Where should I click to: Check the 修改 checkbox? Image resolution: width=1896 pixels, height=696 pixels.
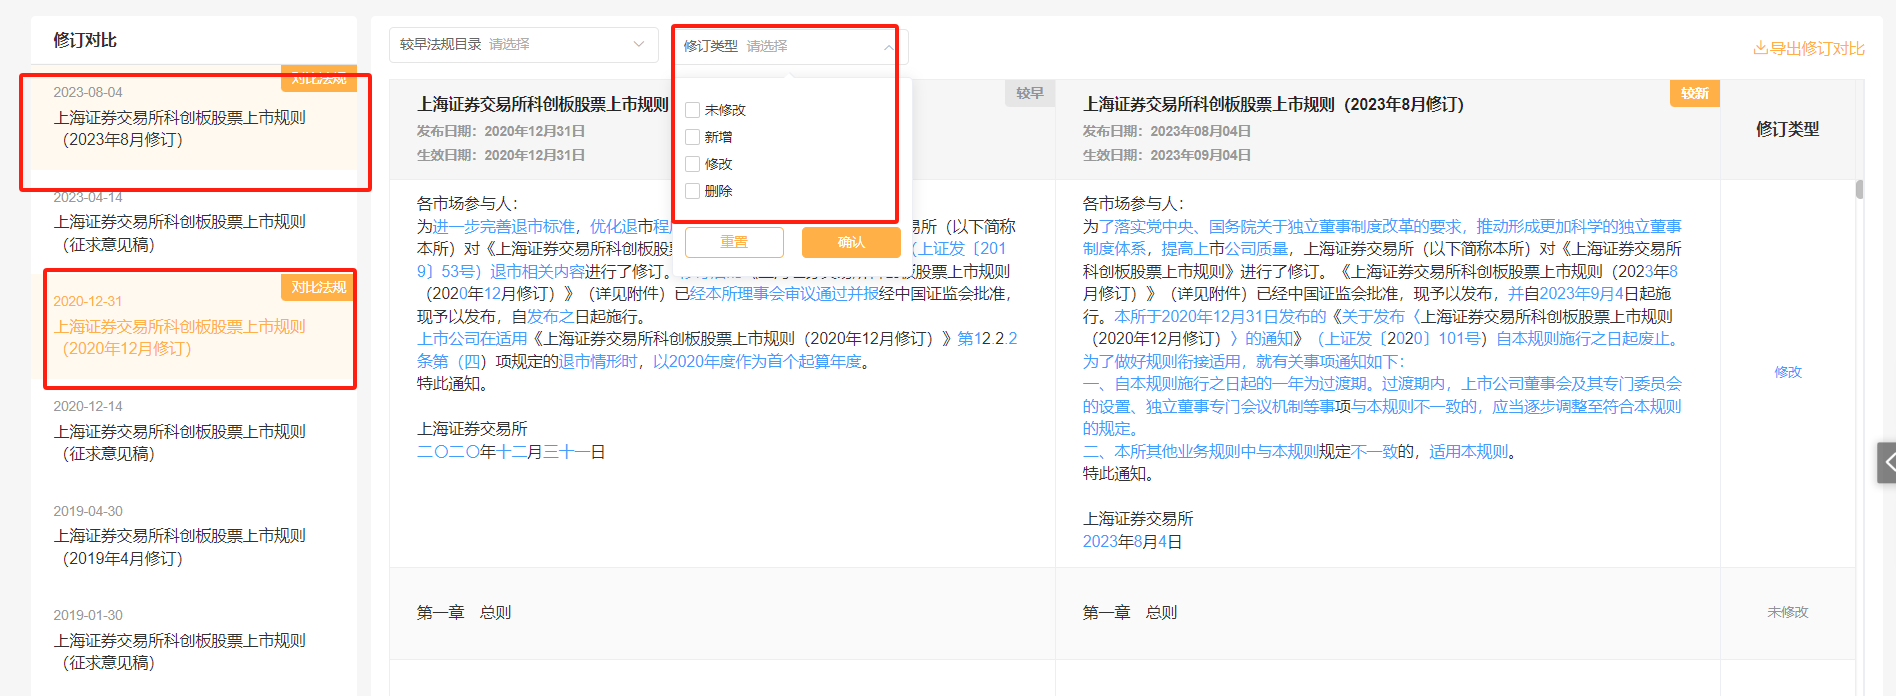point(692,164)
